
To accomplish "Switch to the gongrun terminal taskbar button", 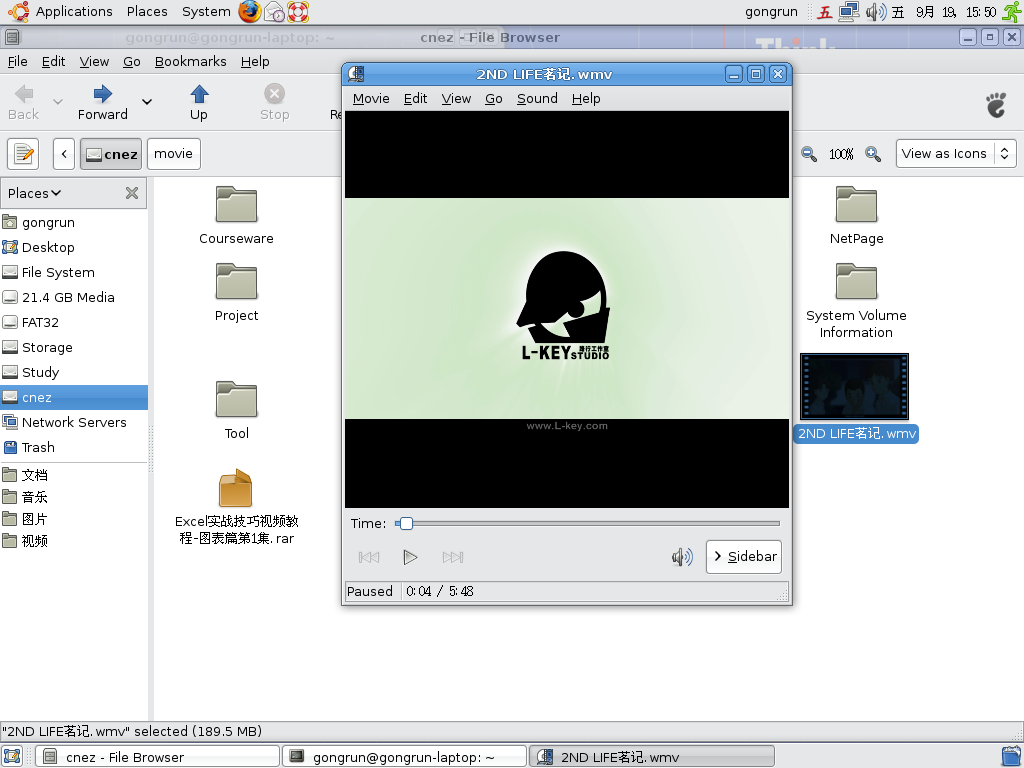I will [x=404, y=757].
